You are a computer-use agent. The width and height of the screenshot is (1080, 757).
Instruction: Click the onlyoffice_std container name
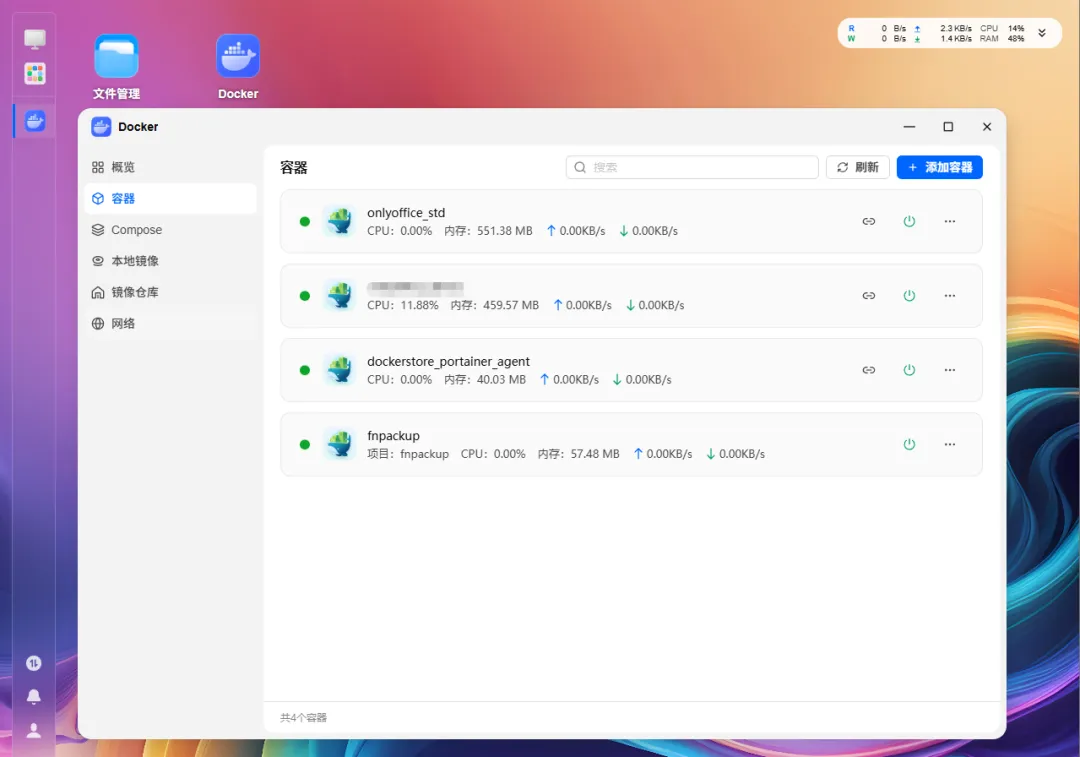click(x=406, y=213)
